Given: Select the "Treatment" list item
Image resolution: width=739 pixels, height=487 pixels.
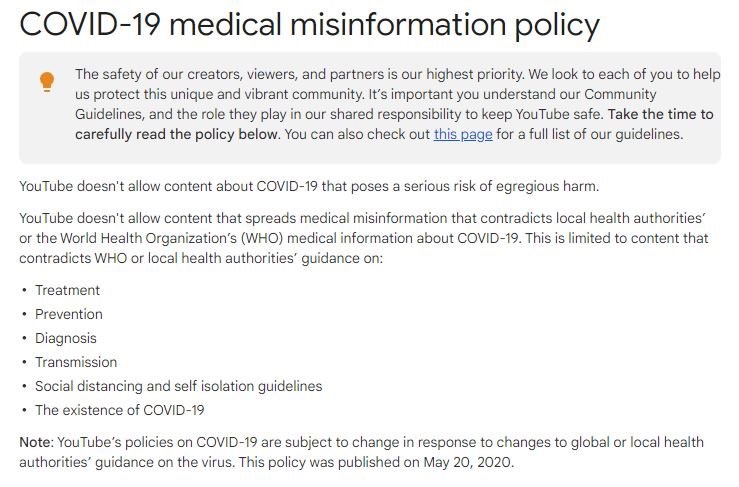Looking at the screenshot, I should pos(68,290).
